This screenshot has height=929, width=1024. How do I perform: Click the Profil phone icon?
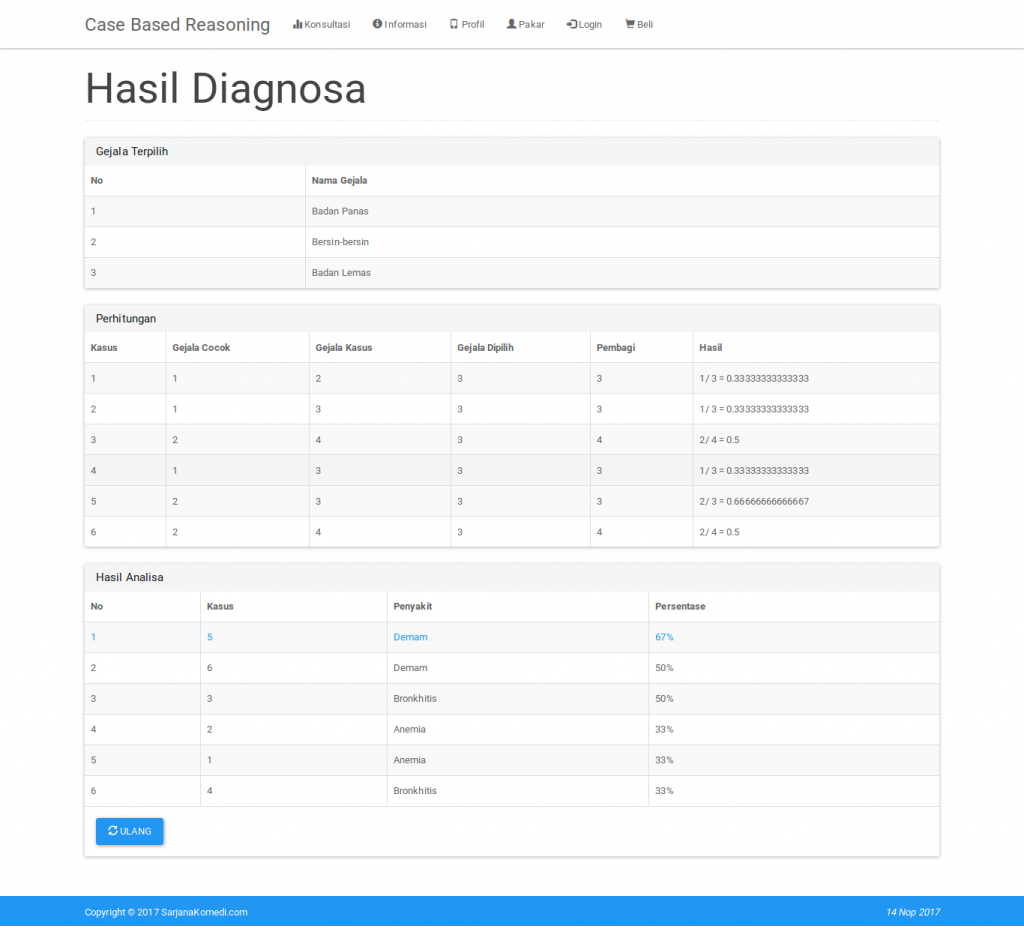(x=453, y=24)
